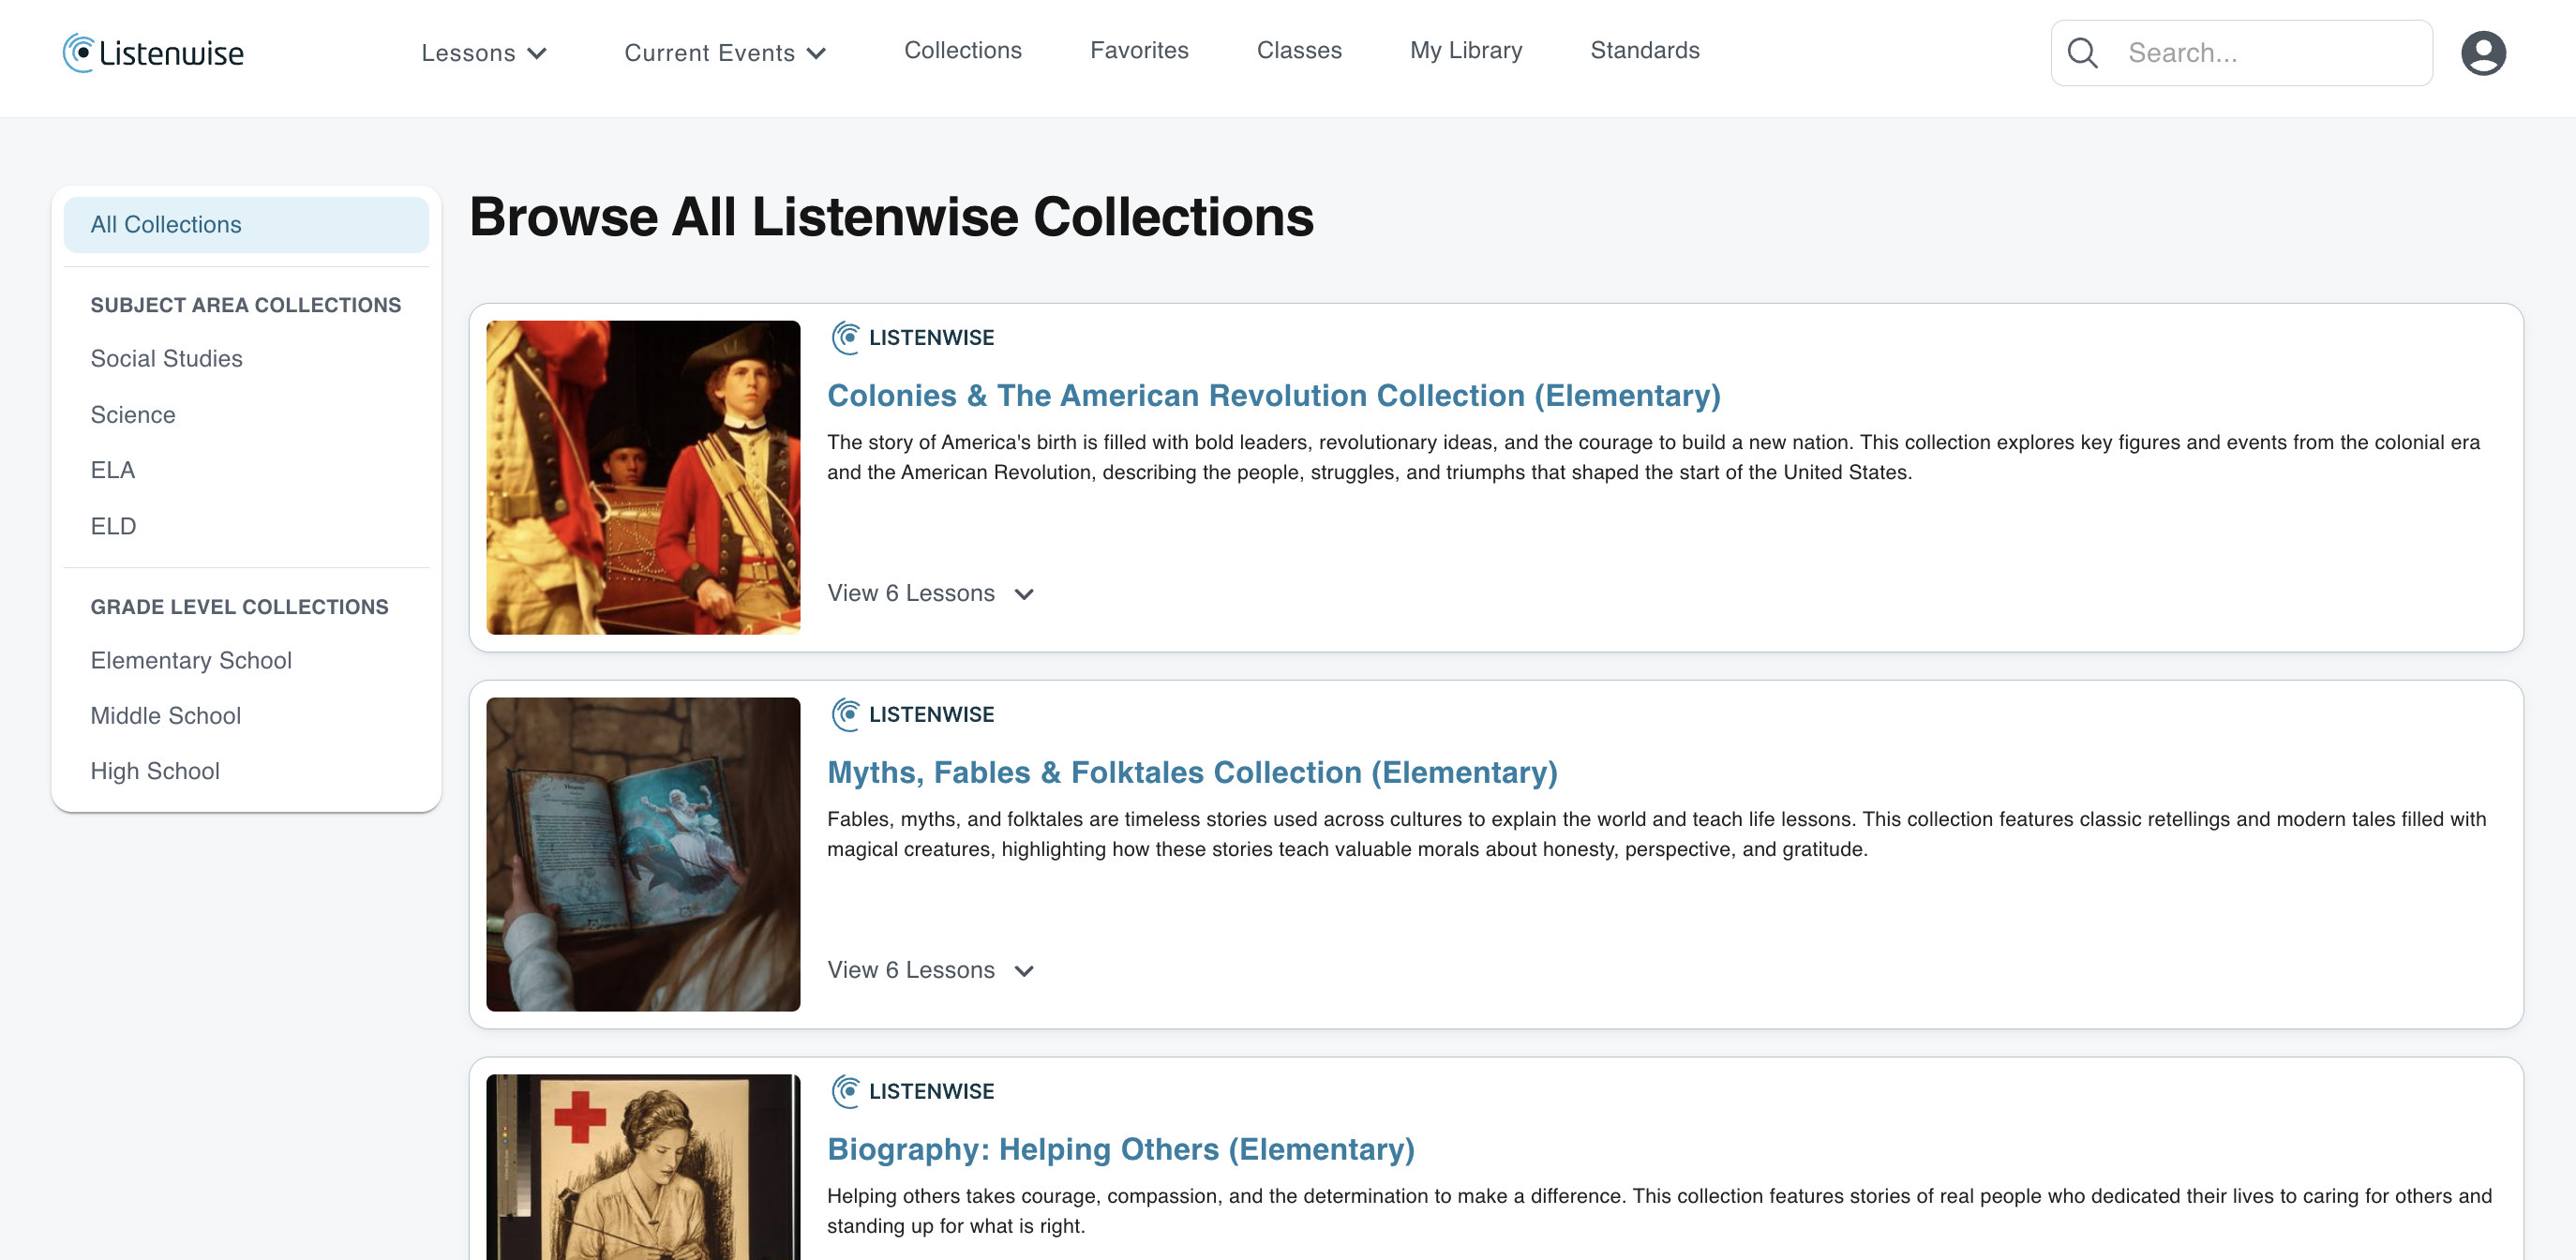Open Colonies & The American Revolution Collection link

click(1273, 396)
